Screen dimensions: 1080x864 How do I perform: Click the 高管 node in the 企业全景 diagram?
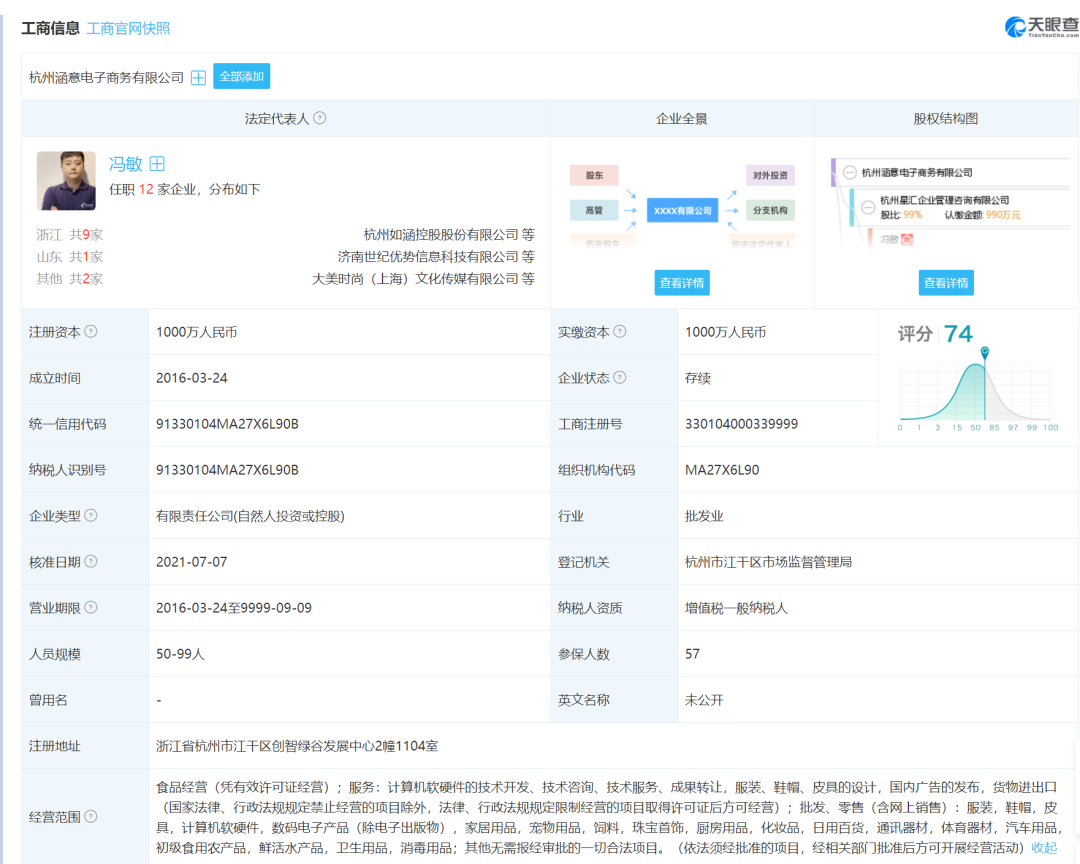click(594, 210)
